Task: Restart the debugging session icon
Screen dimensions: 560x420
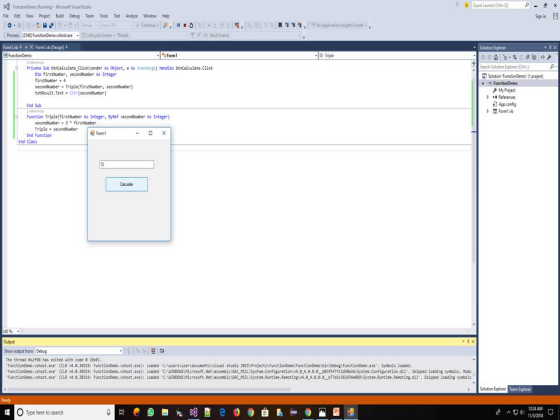Action: point(191,25)
